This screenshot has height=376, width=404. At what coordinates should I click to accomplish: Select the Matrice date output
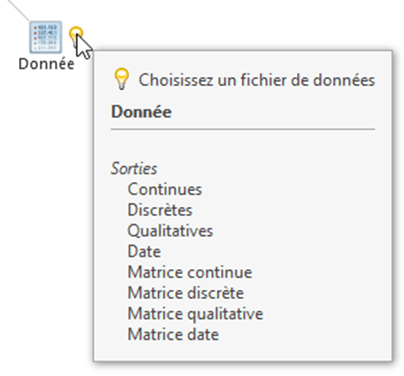(173, 334)
